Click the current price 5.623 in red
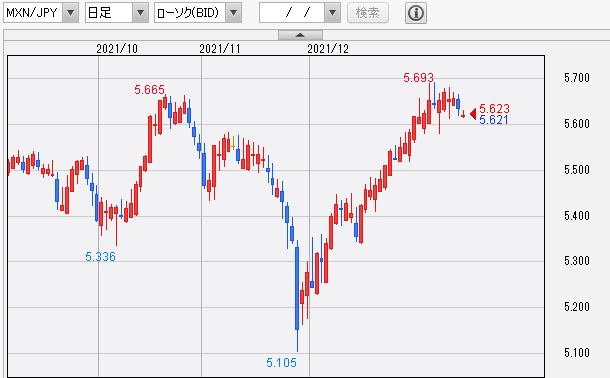The height and width of the screenshot is (378, 610). [494, 108]
